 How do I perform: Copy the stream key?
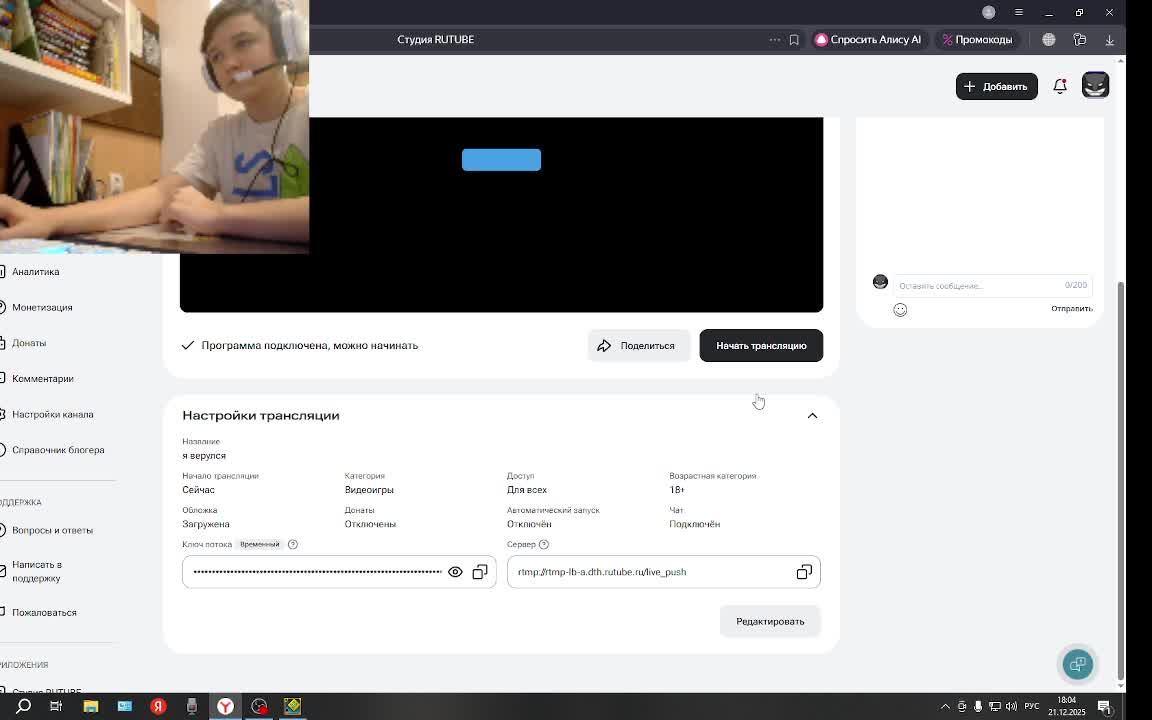480,572
